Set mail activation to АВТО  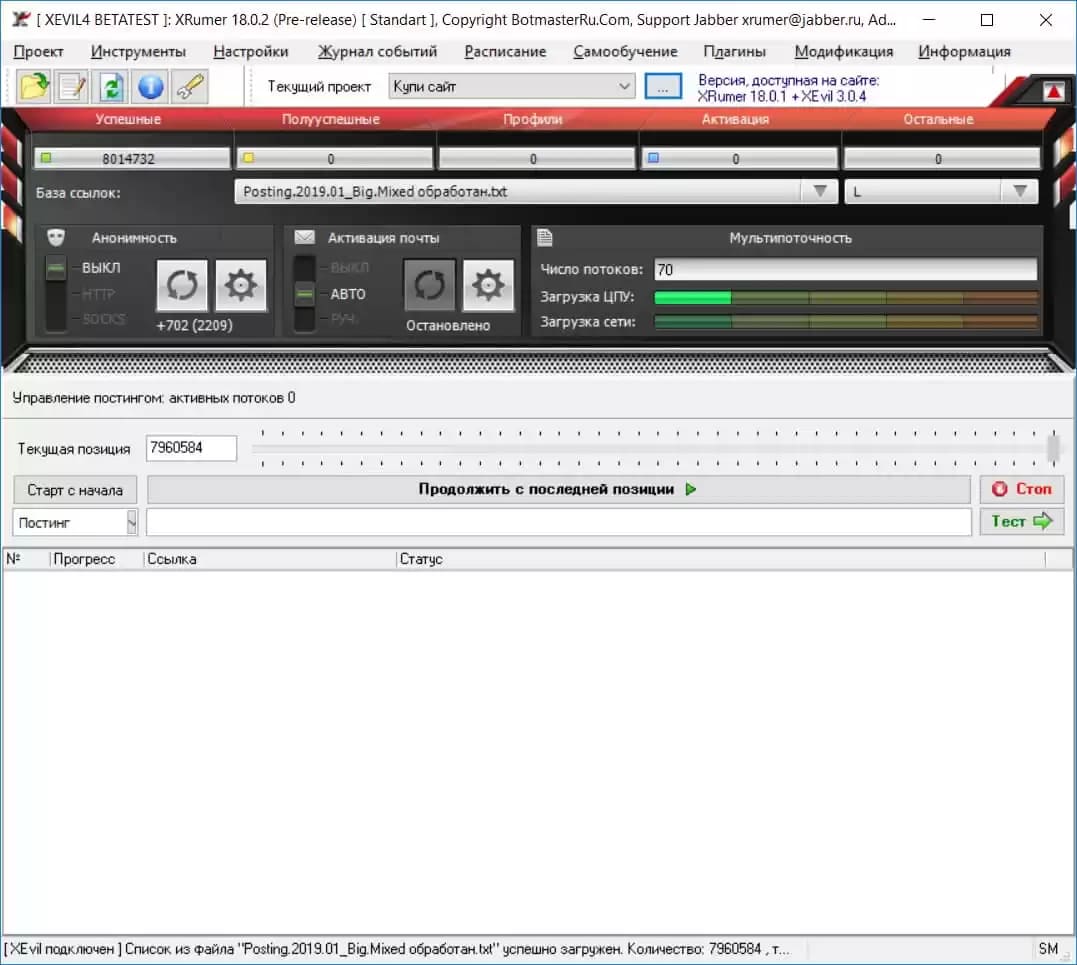click(348, 294)
